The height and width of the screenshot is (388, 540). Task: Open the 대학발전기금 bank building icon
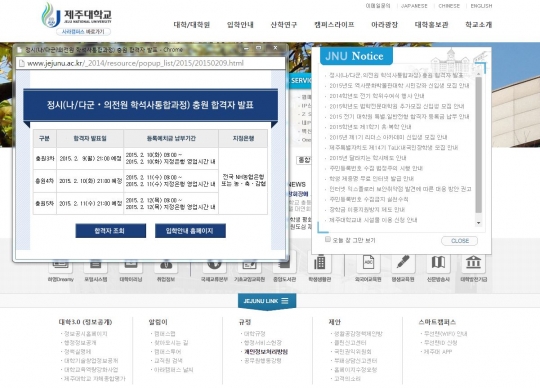coord(474,263)
